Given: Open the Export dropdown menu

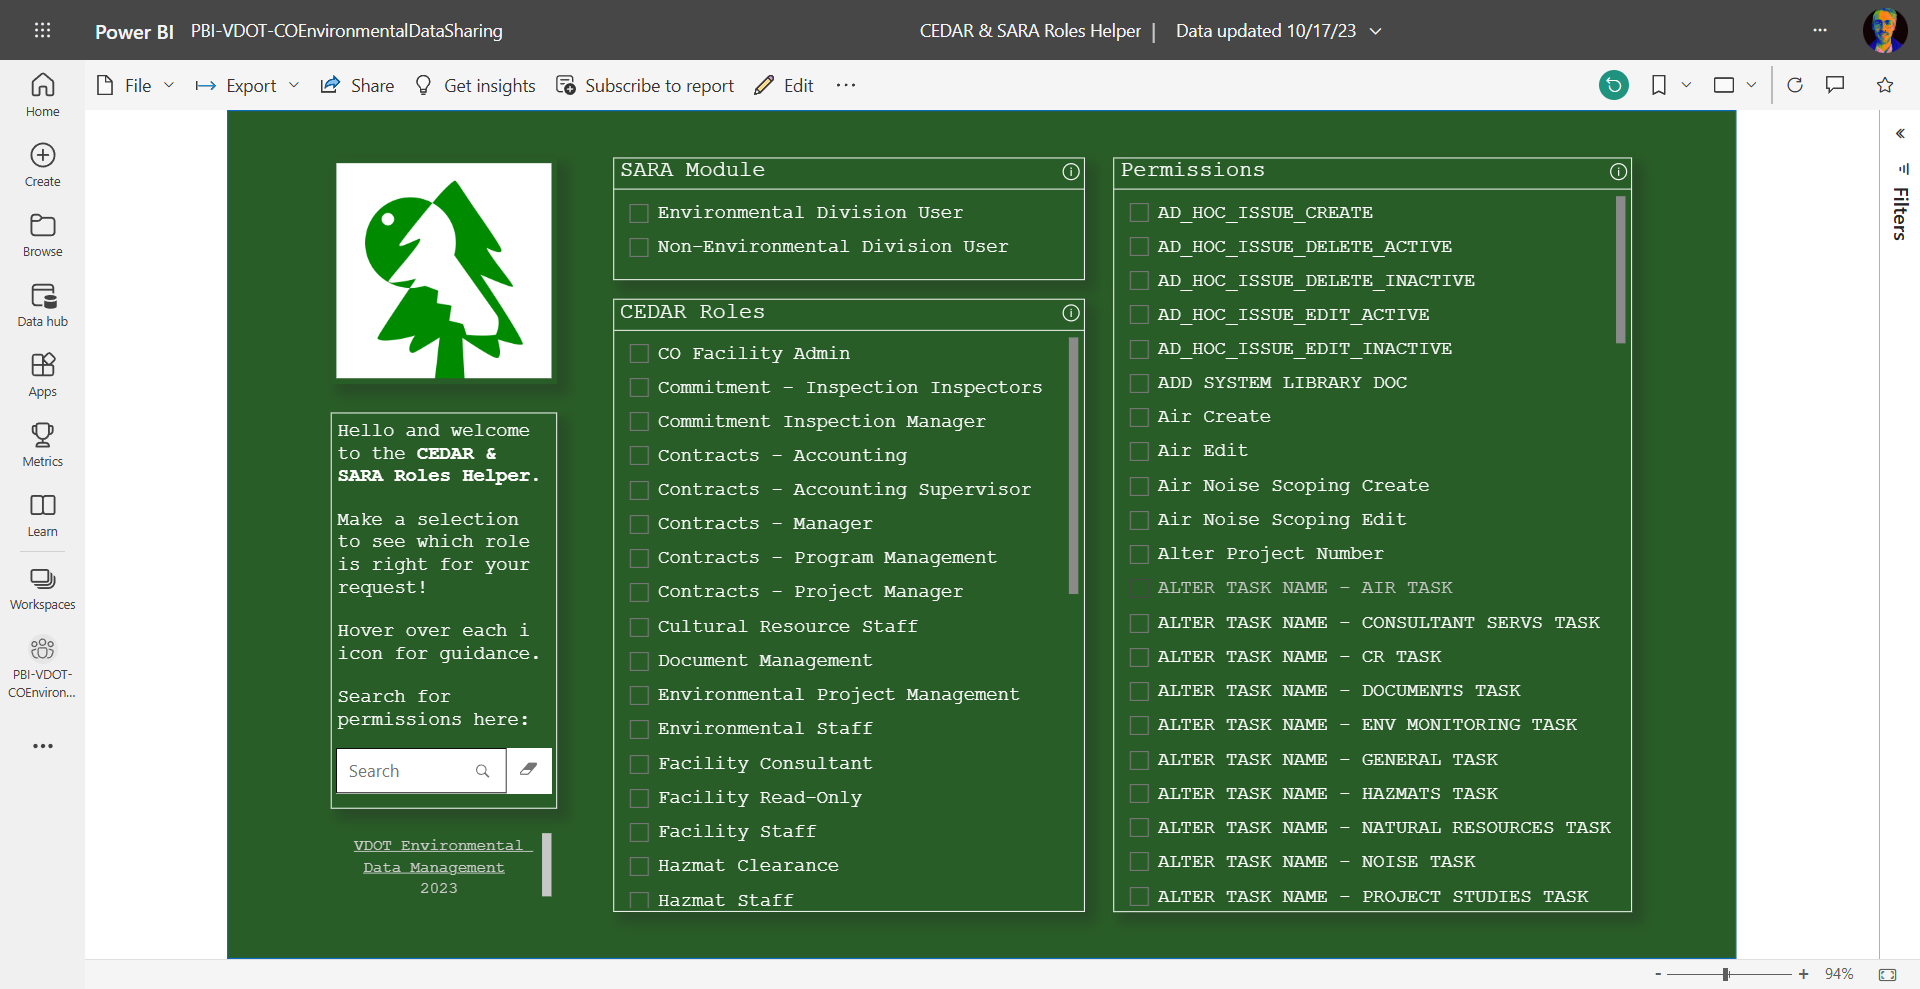Looking at the screenshot, I should 247,86.
